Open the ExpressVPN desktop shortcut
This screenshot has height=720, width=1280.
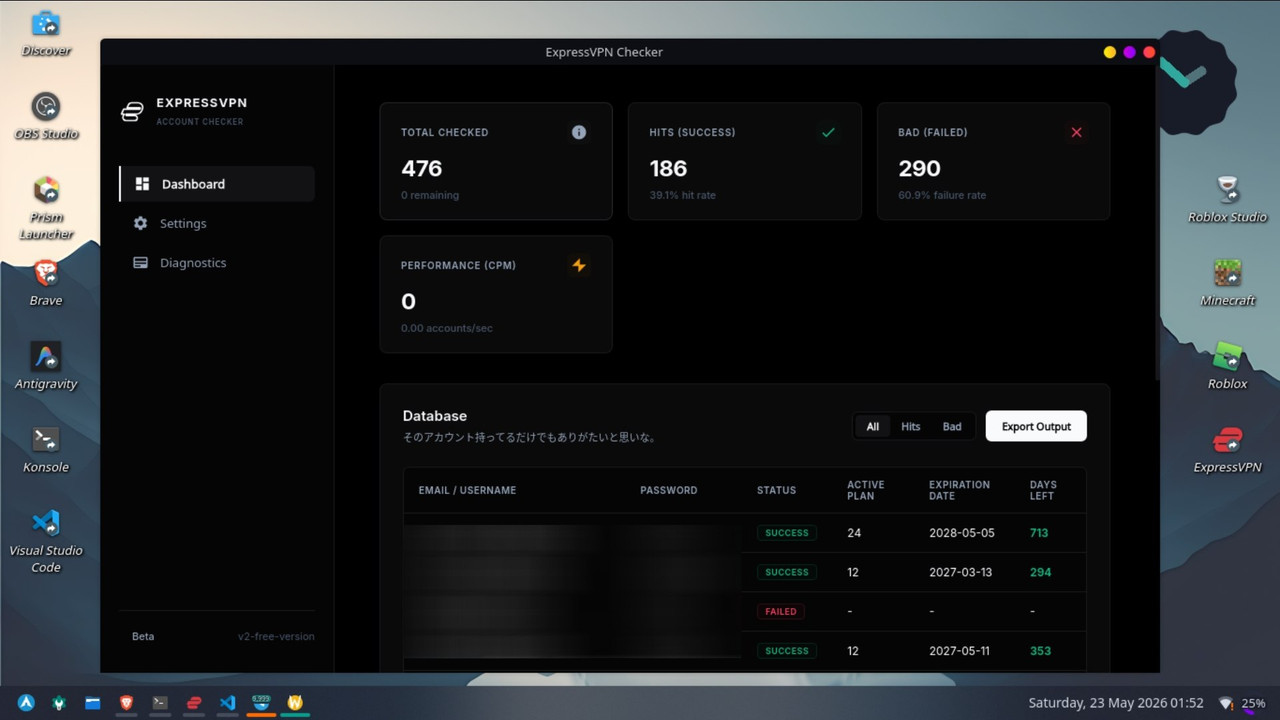click(1228, 449)
